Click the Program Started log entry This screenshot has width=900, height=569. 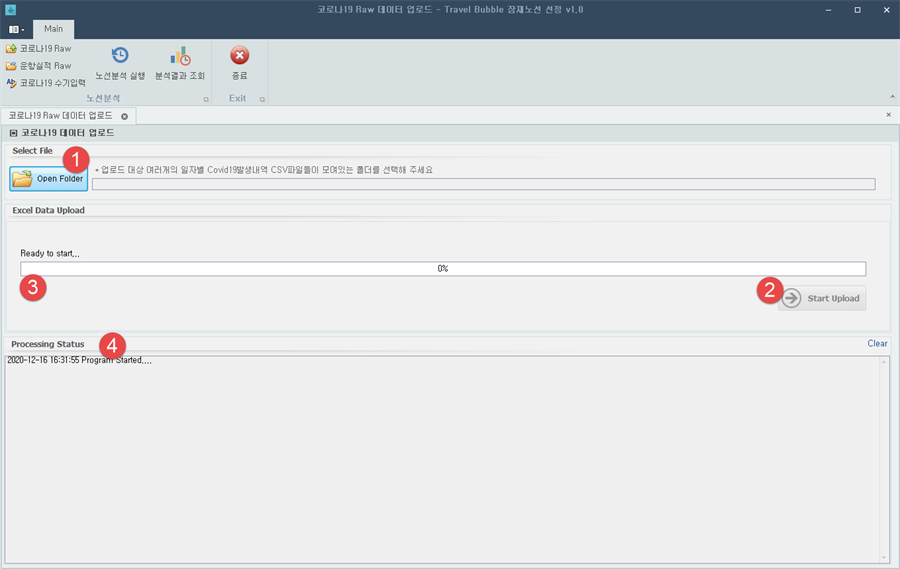coord(79,360)
